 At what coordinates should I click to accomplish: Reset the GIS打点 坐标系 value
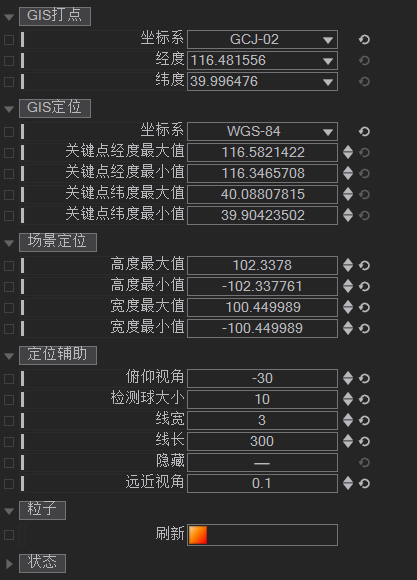click(x=364, y=40)
